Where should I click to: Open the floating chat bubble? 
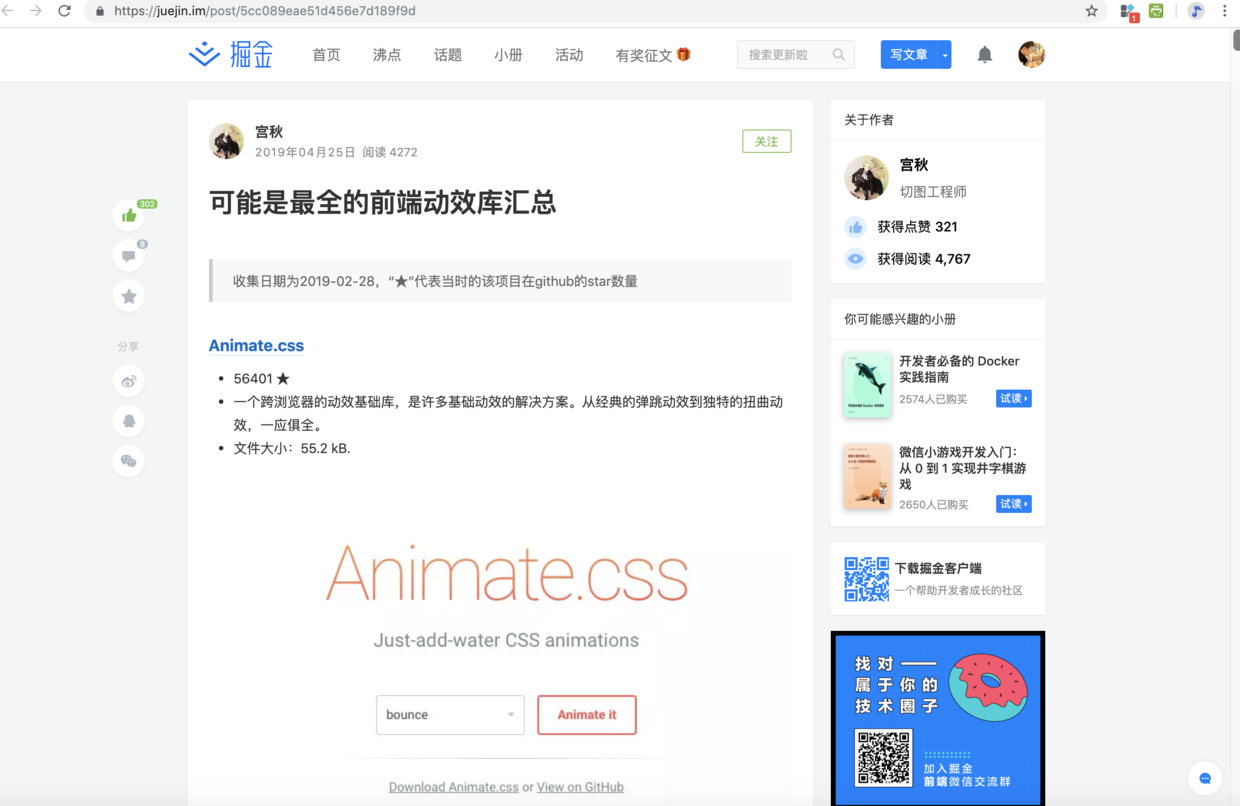point(1205,778)
